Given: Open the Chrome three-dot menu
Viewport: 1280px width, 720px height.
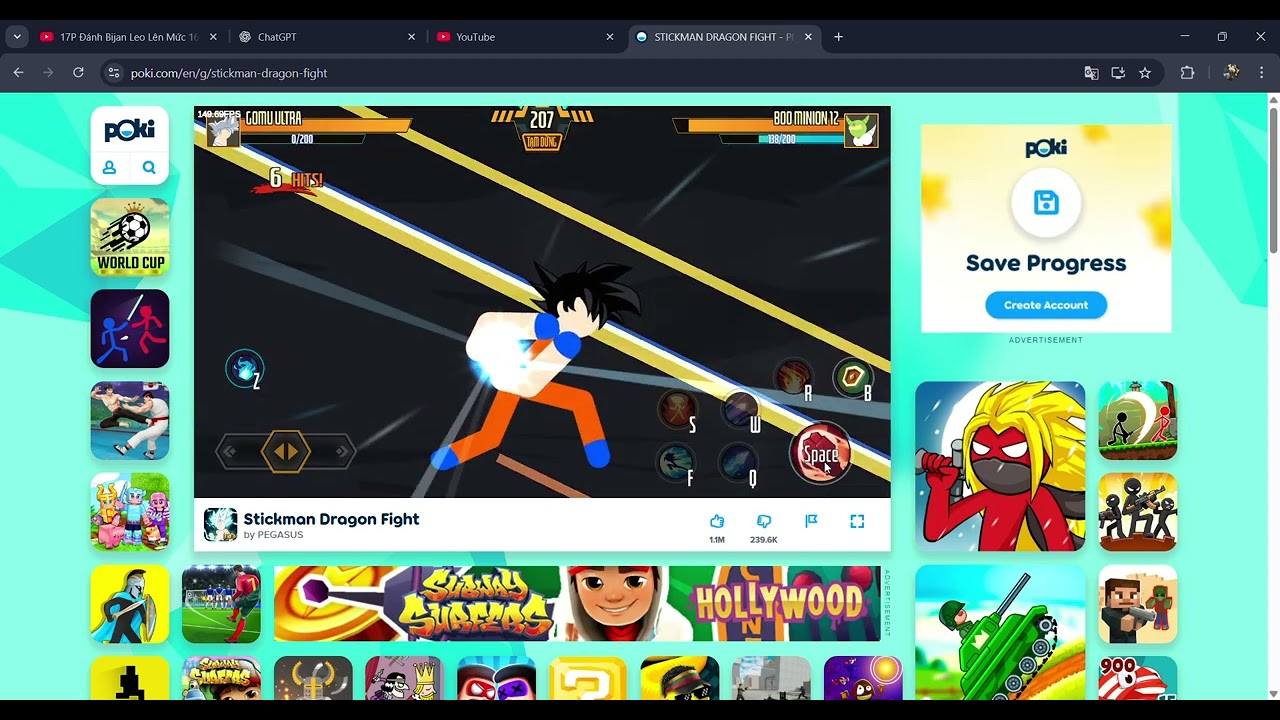Looking at the screenshot, I should click(x=1262, y=73).
